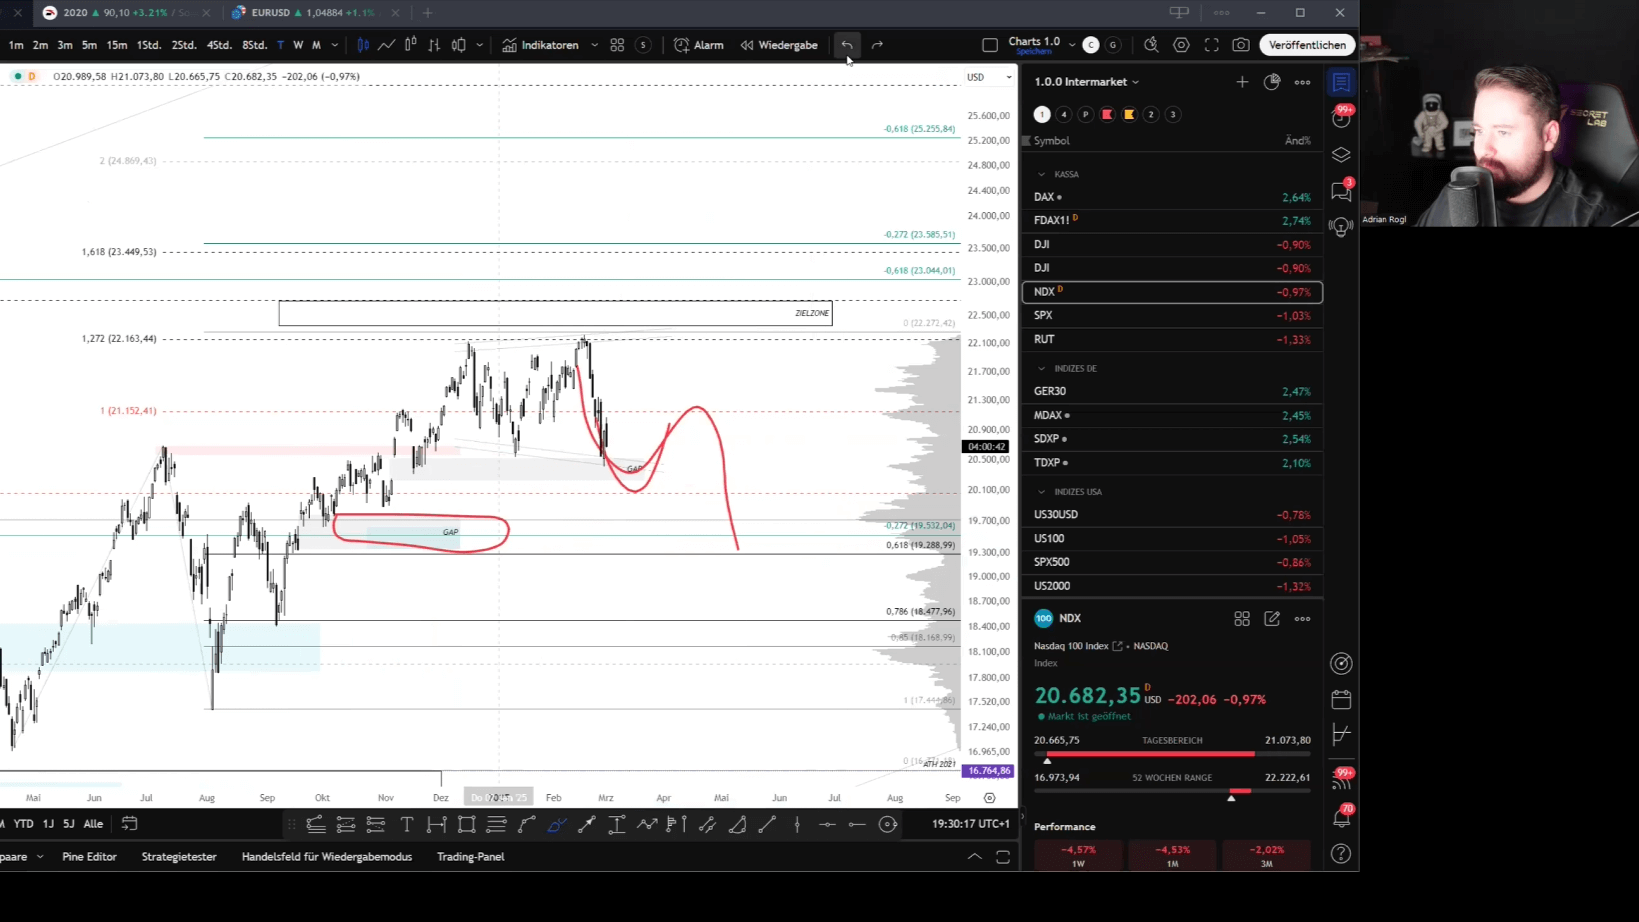Open indicator templates grid icon

click(617, 45)
